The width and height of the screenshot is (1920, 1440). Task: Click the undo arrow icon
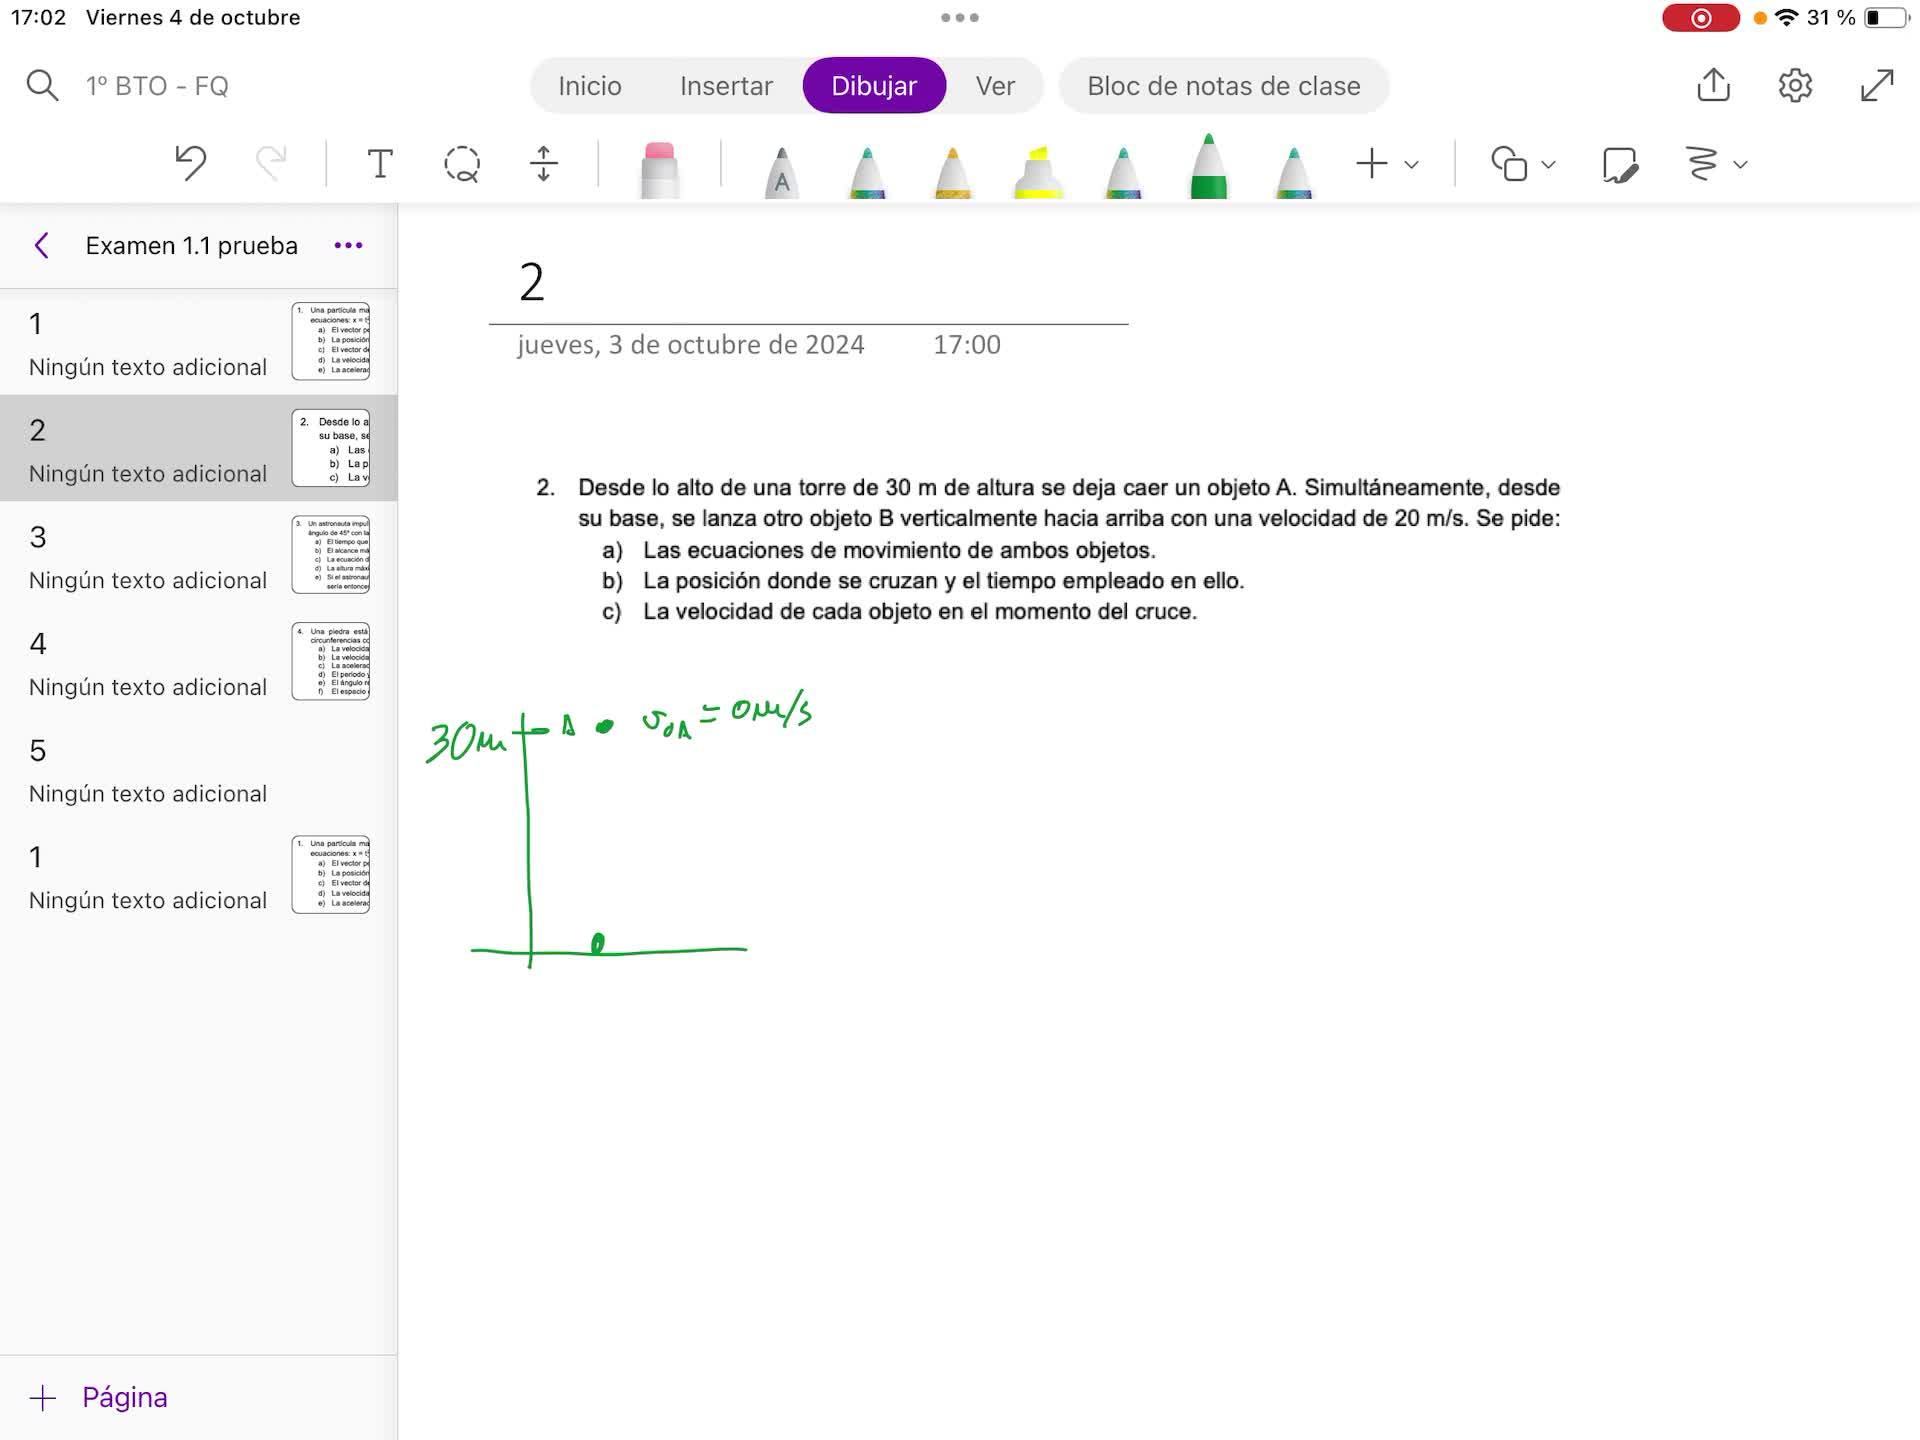click(x=190, y=163)
